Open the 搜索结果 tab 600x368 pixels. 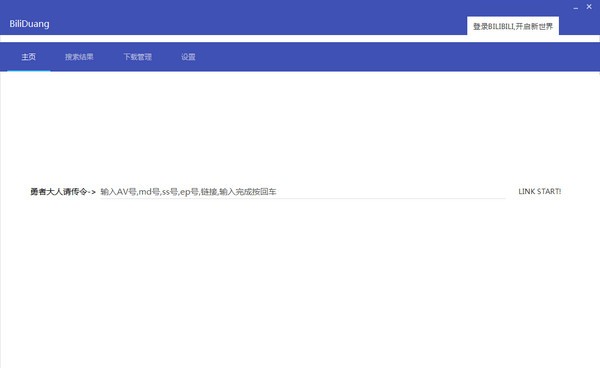[x=79, y=57]
